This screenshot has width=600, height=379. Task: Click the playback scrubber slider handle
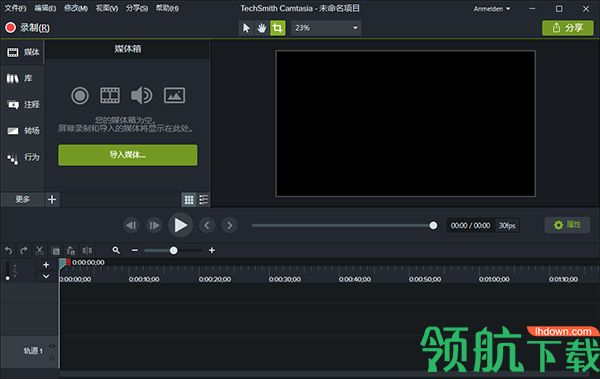433,225
